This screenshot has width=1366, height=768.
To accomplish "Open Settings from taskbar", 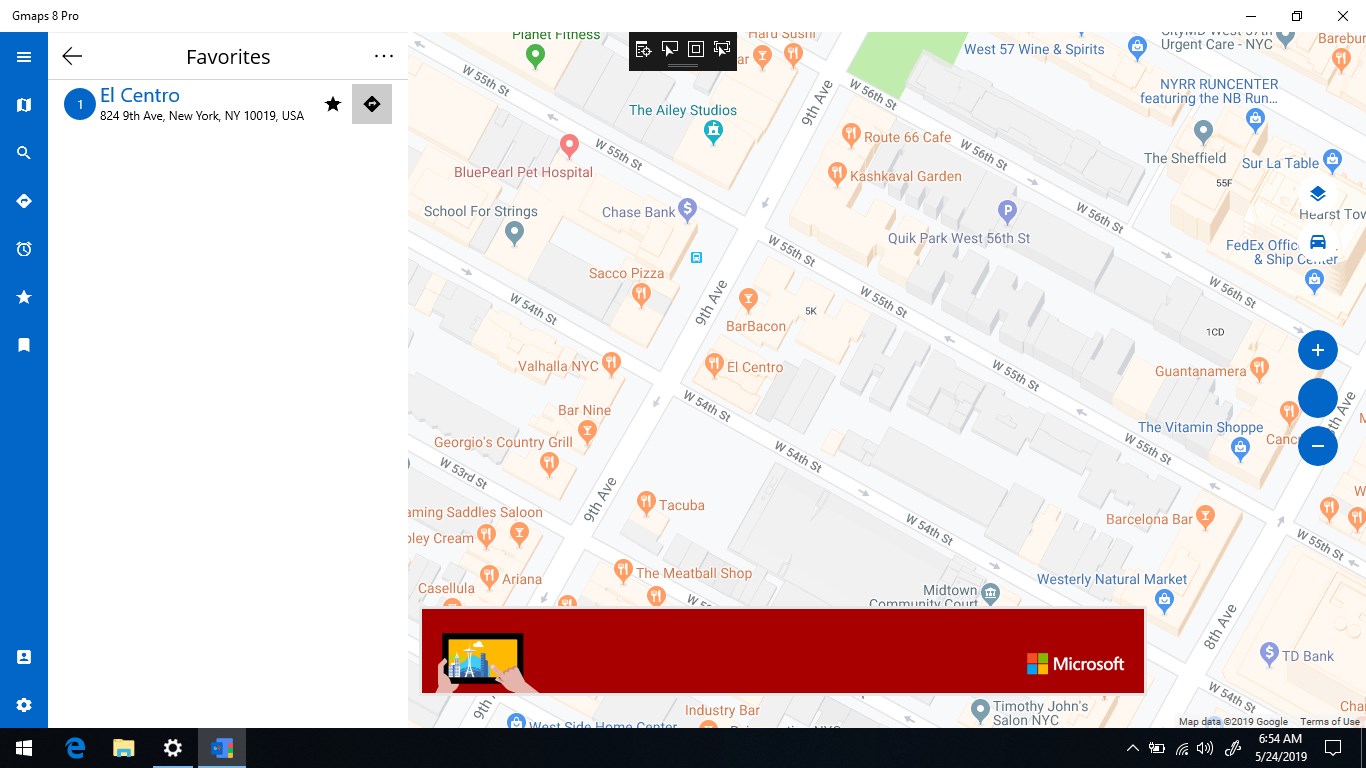I will click(x=173, y=748).
